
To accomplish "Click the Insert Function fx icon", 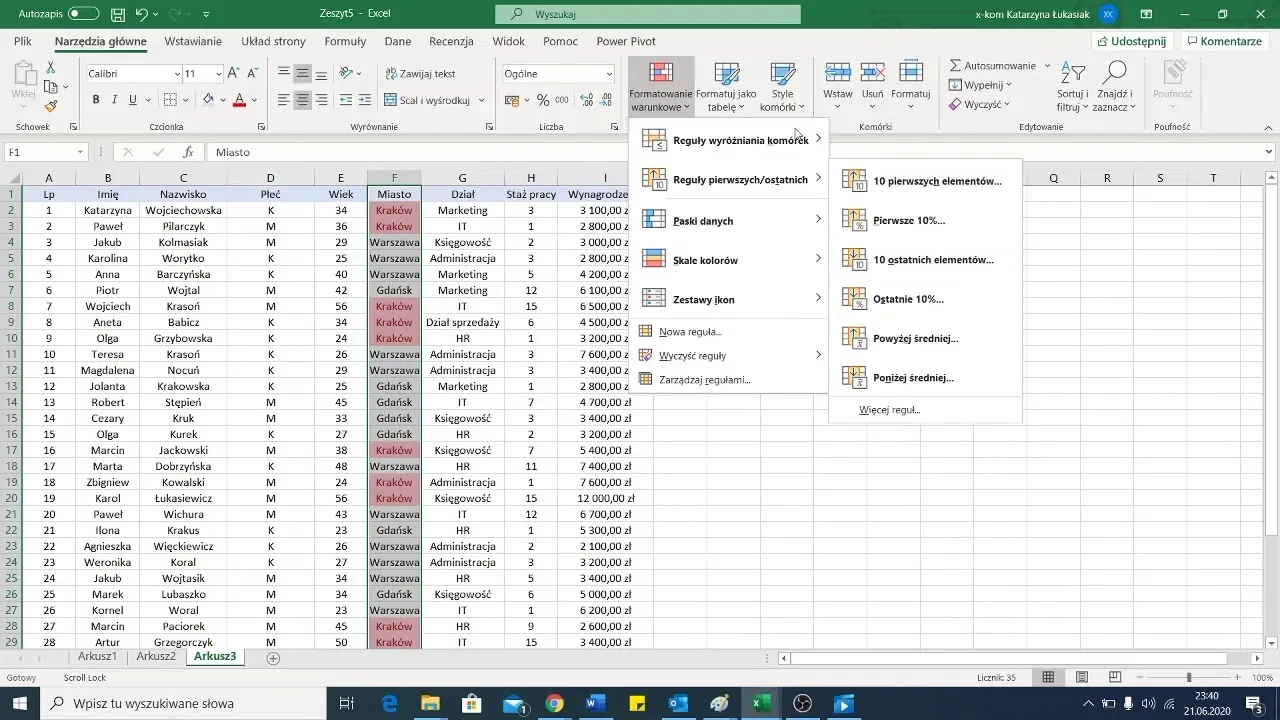I will pyautogui.click(x=188, y=152).
